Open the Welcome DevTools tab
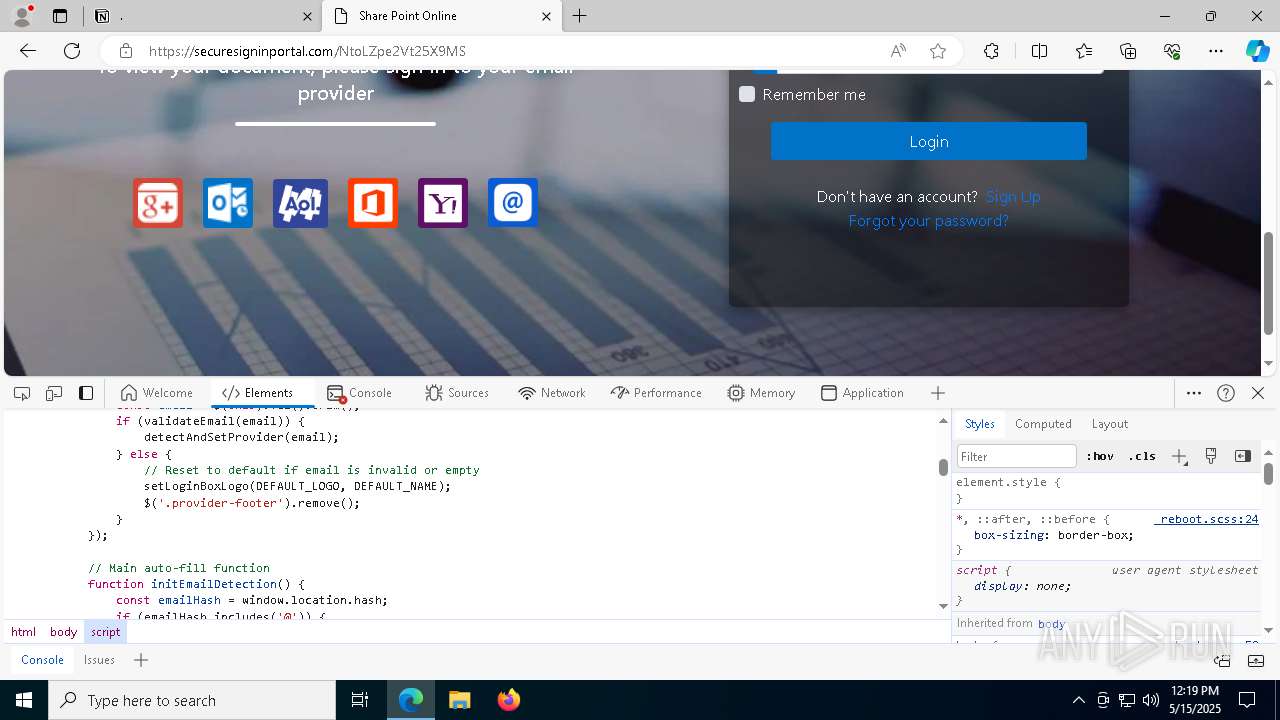The image size is (1280, 720). [x=156, y=393]
